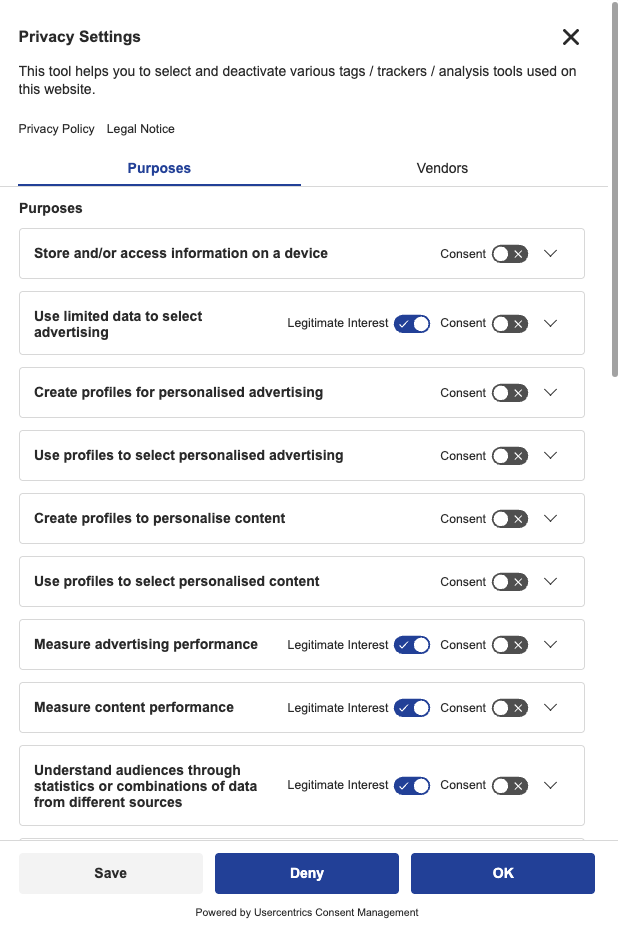
Task: Disable Legitimate Interest for limited data advertising
Action: click(x=412, y=323)
